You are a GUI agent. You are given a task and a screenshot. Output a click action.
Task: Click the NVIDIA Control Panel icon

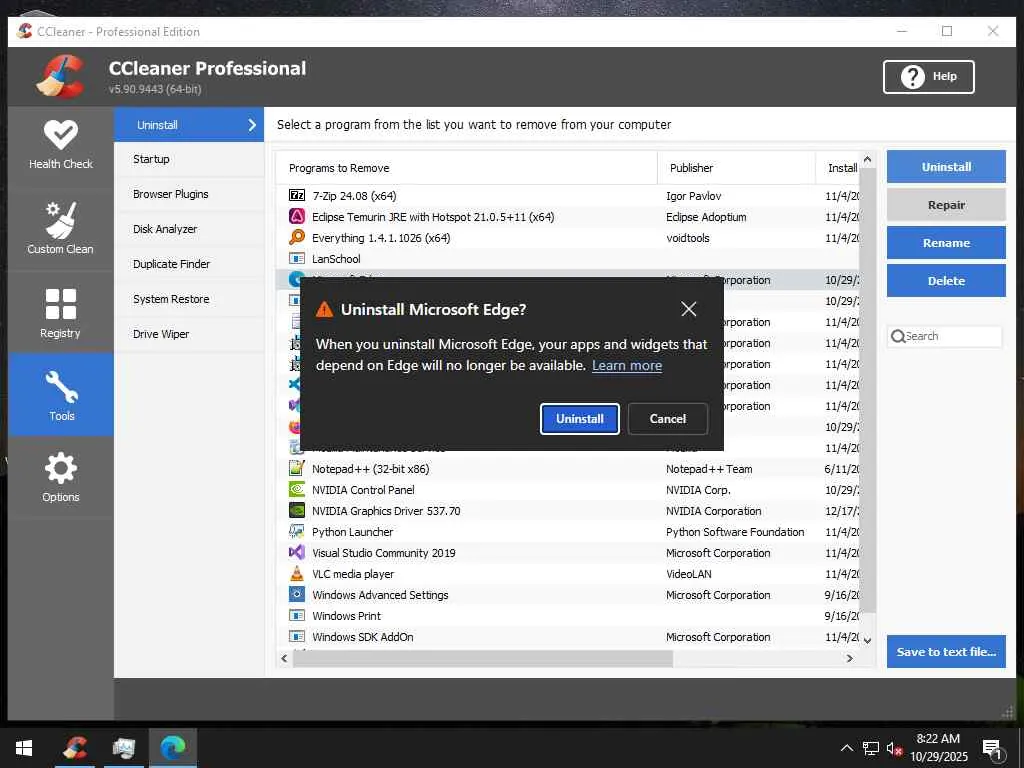pos(296,489)
